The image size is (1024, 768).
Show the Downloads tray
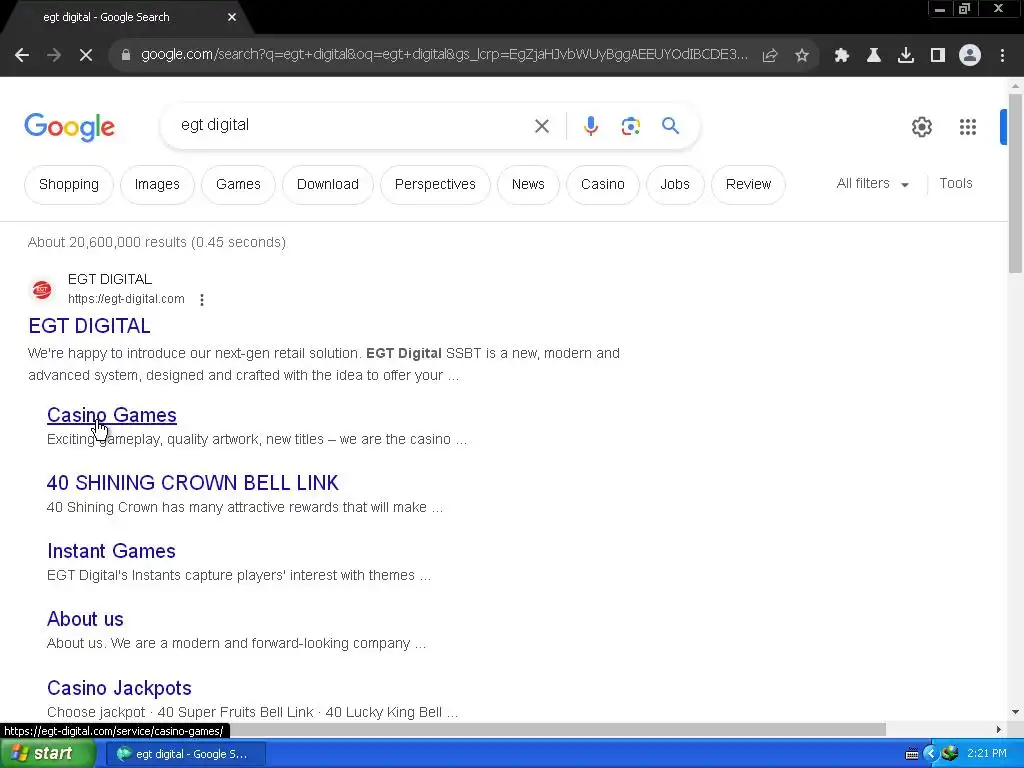point(905,56)
